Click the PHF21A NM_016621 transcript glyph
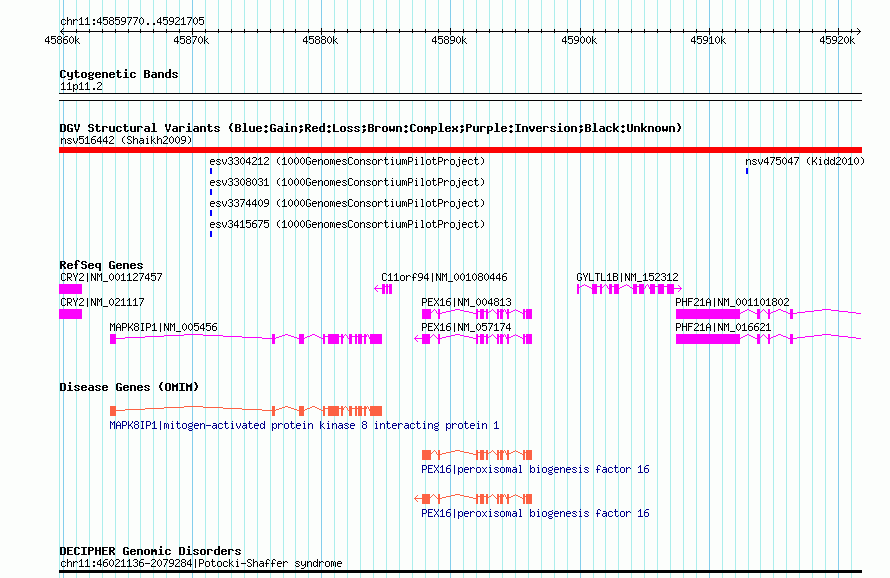 point(769,339)
